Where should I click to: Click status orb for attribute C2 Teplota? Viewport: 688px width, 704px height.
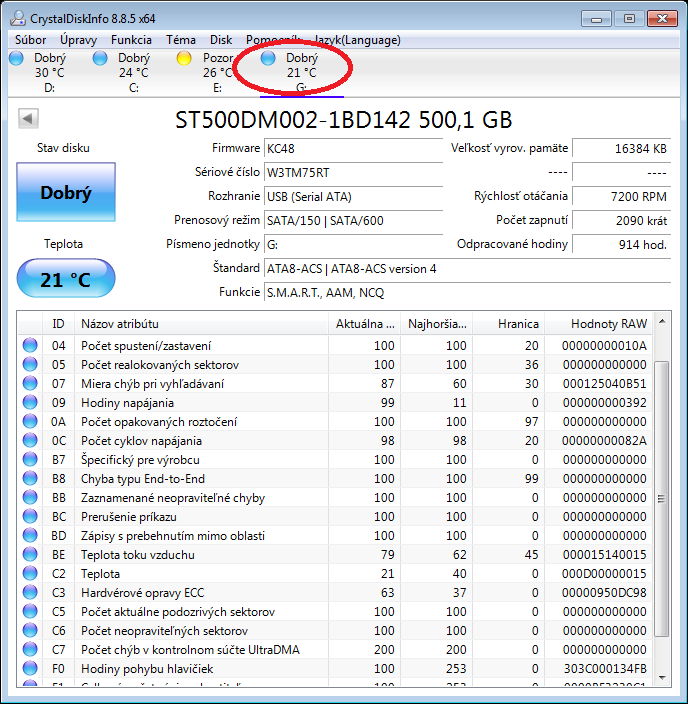pyautogui.click(x=30, y=573)
